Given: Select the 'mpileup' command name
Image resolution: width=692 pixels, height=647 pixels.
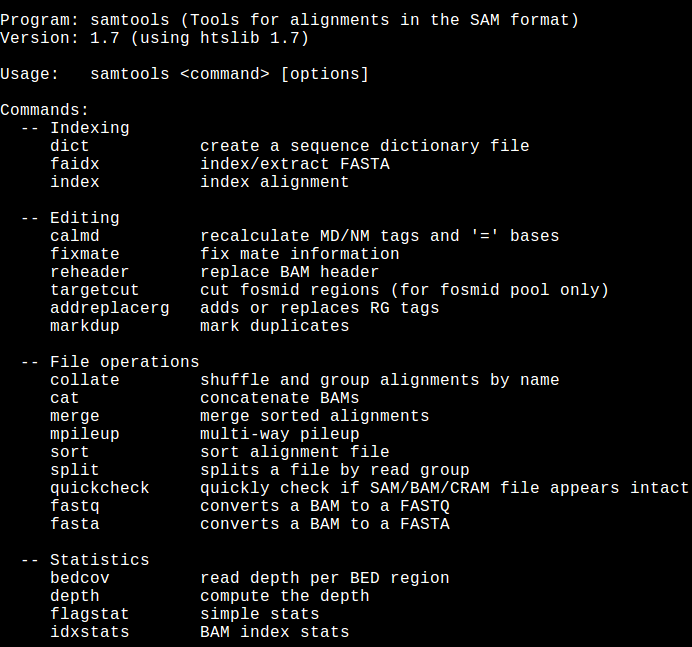Looking at the screenshot, I should (x=85, y=434).
